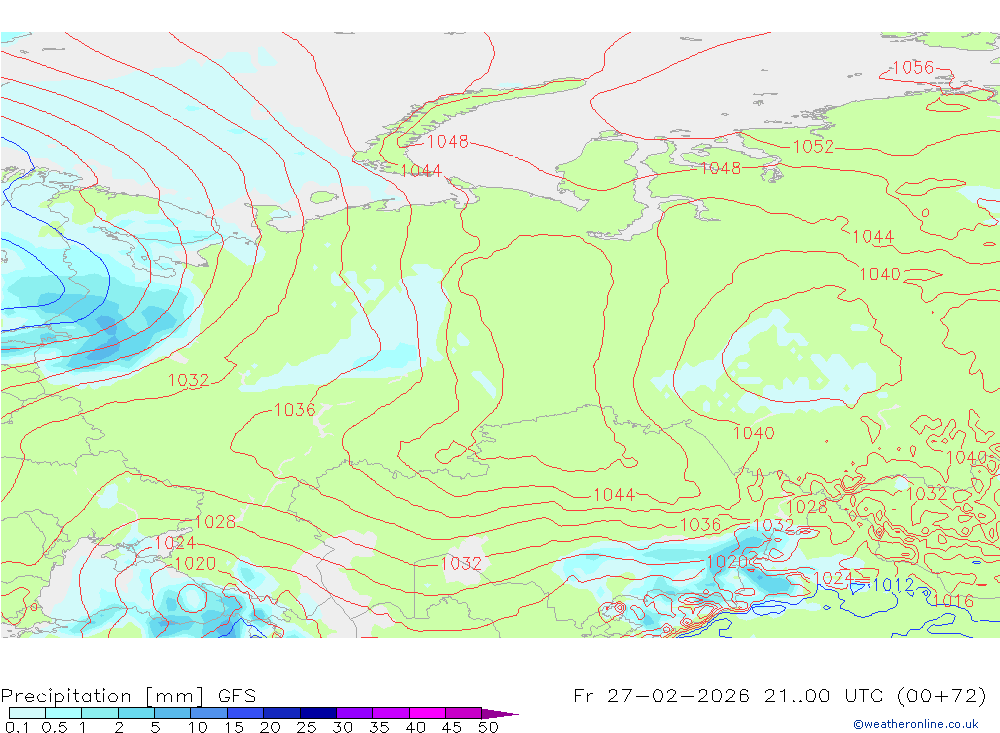The height and width of the screenshot is (733, 1000).
Task: Pick the 5–10 mm legend swatch
Action: point(172,713)
